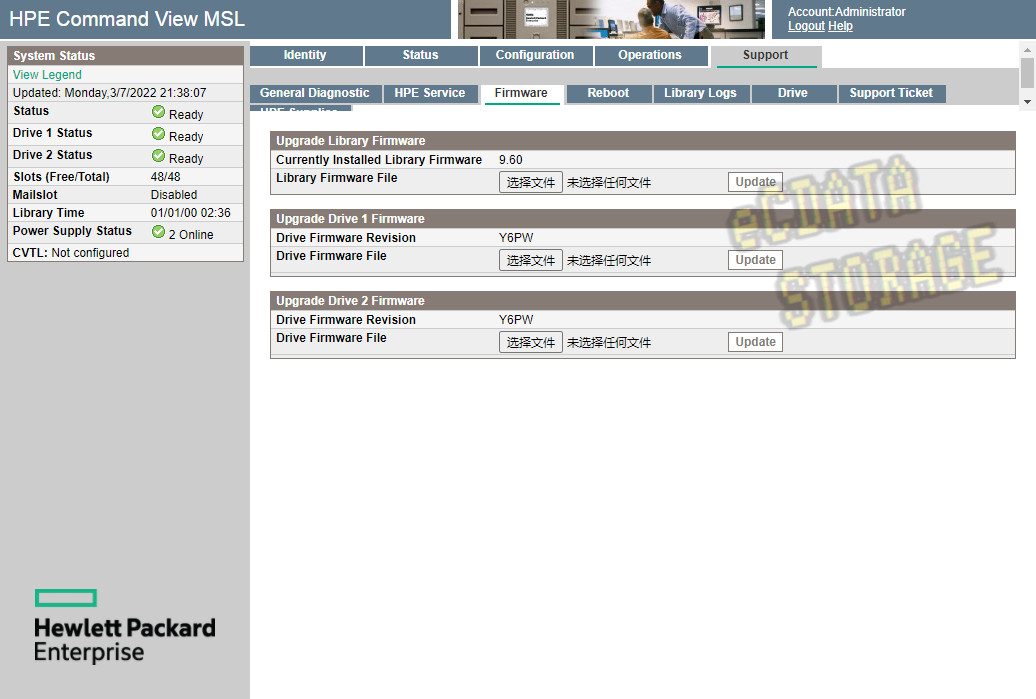Click the Drive 2 Status ready icon
The height and width of the screenshot is (699, 1036).
158,155
